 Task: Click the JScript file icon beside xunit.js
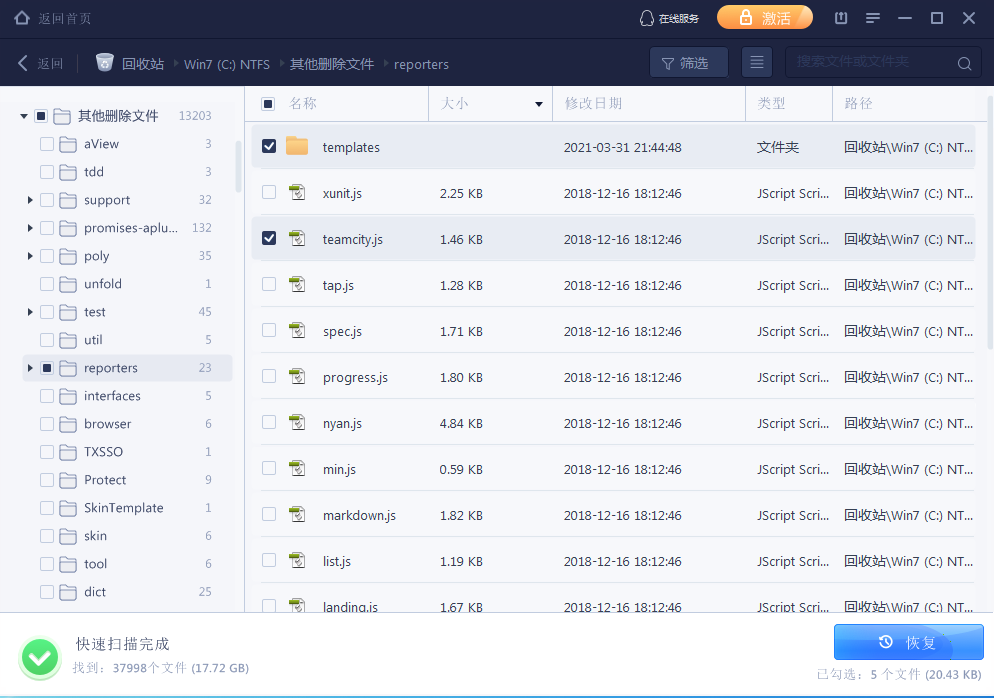297,192
